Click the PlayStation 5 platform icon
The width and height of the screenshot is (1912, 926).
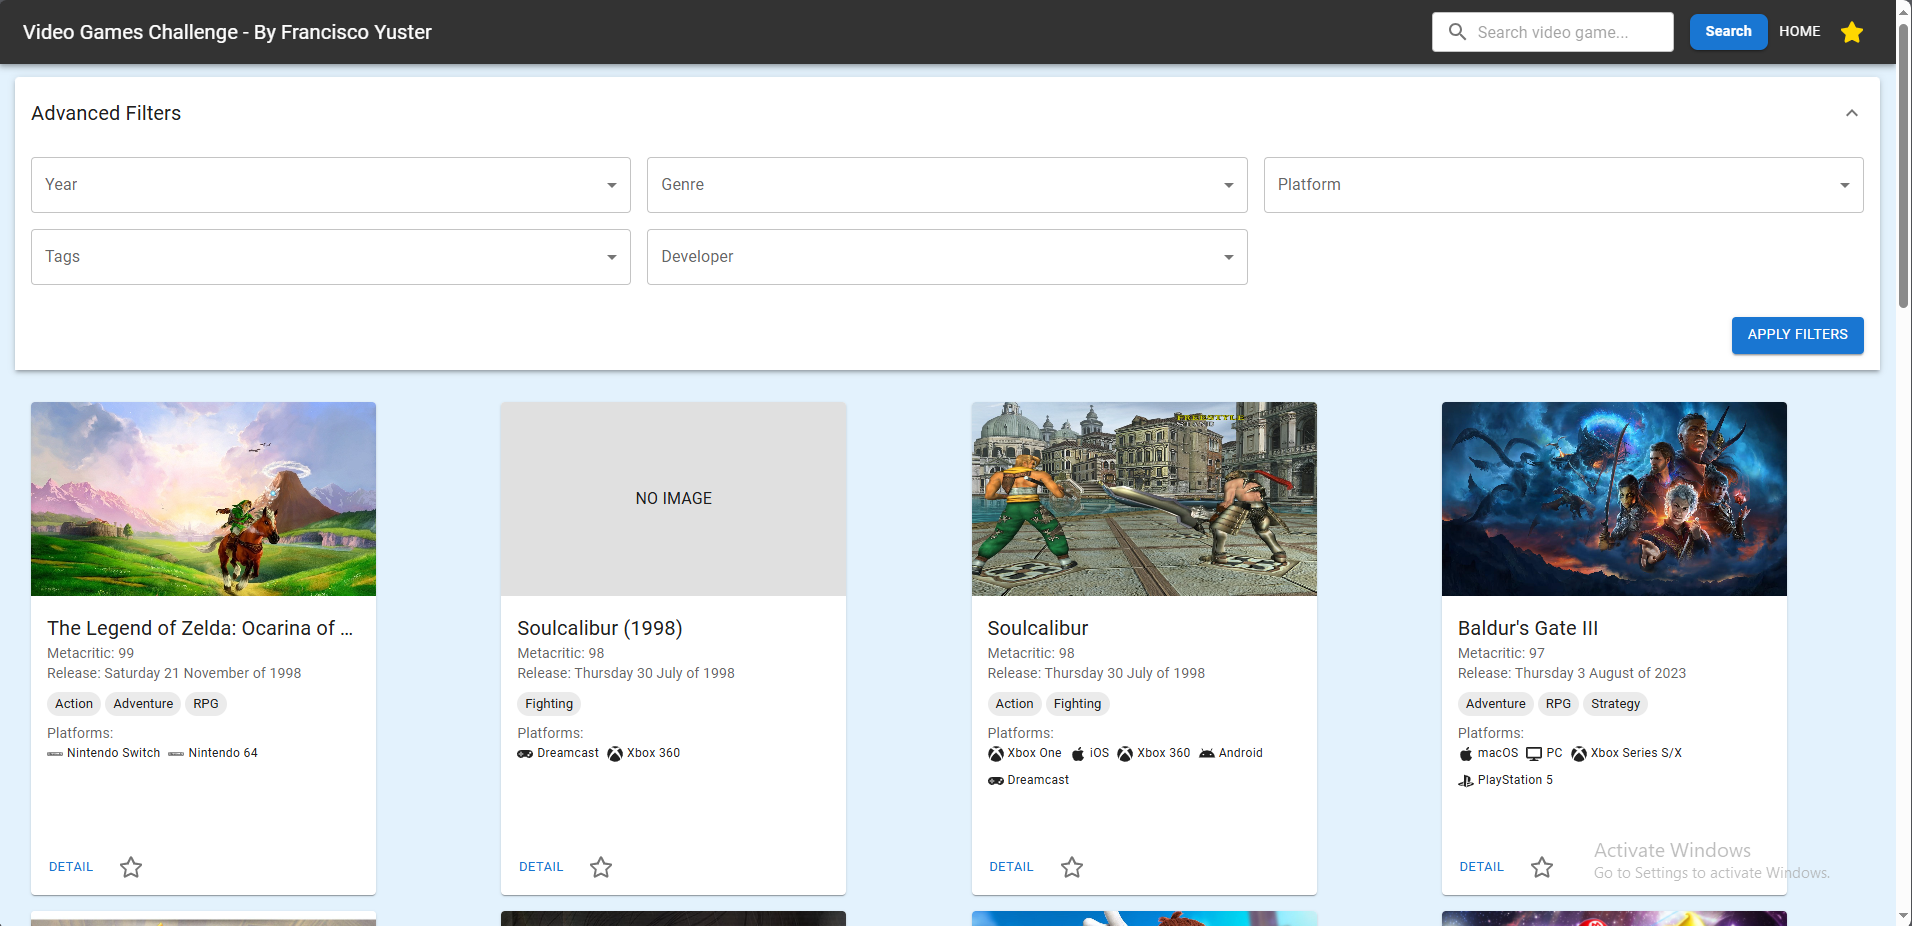coord(1466,781)
